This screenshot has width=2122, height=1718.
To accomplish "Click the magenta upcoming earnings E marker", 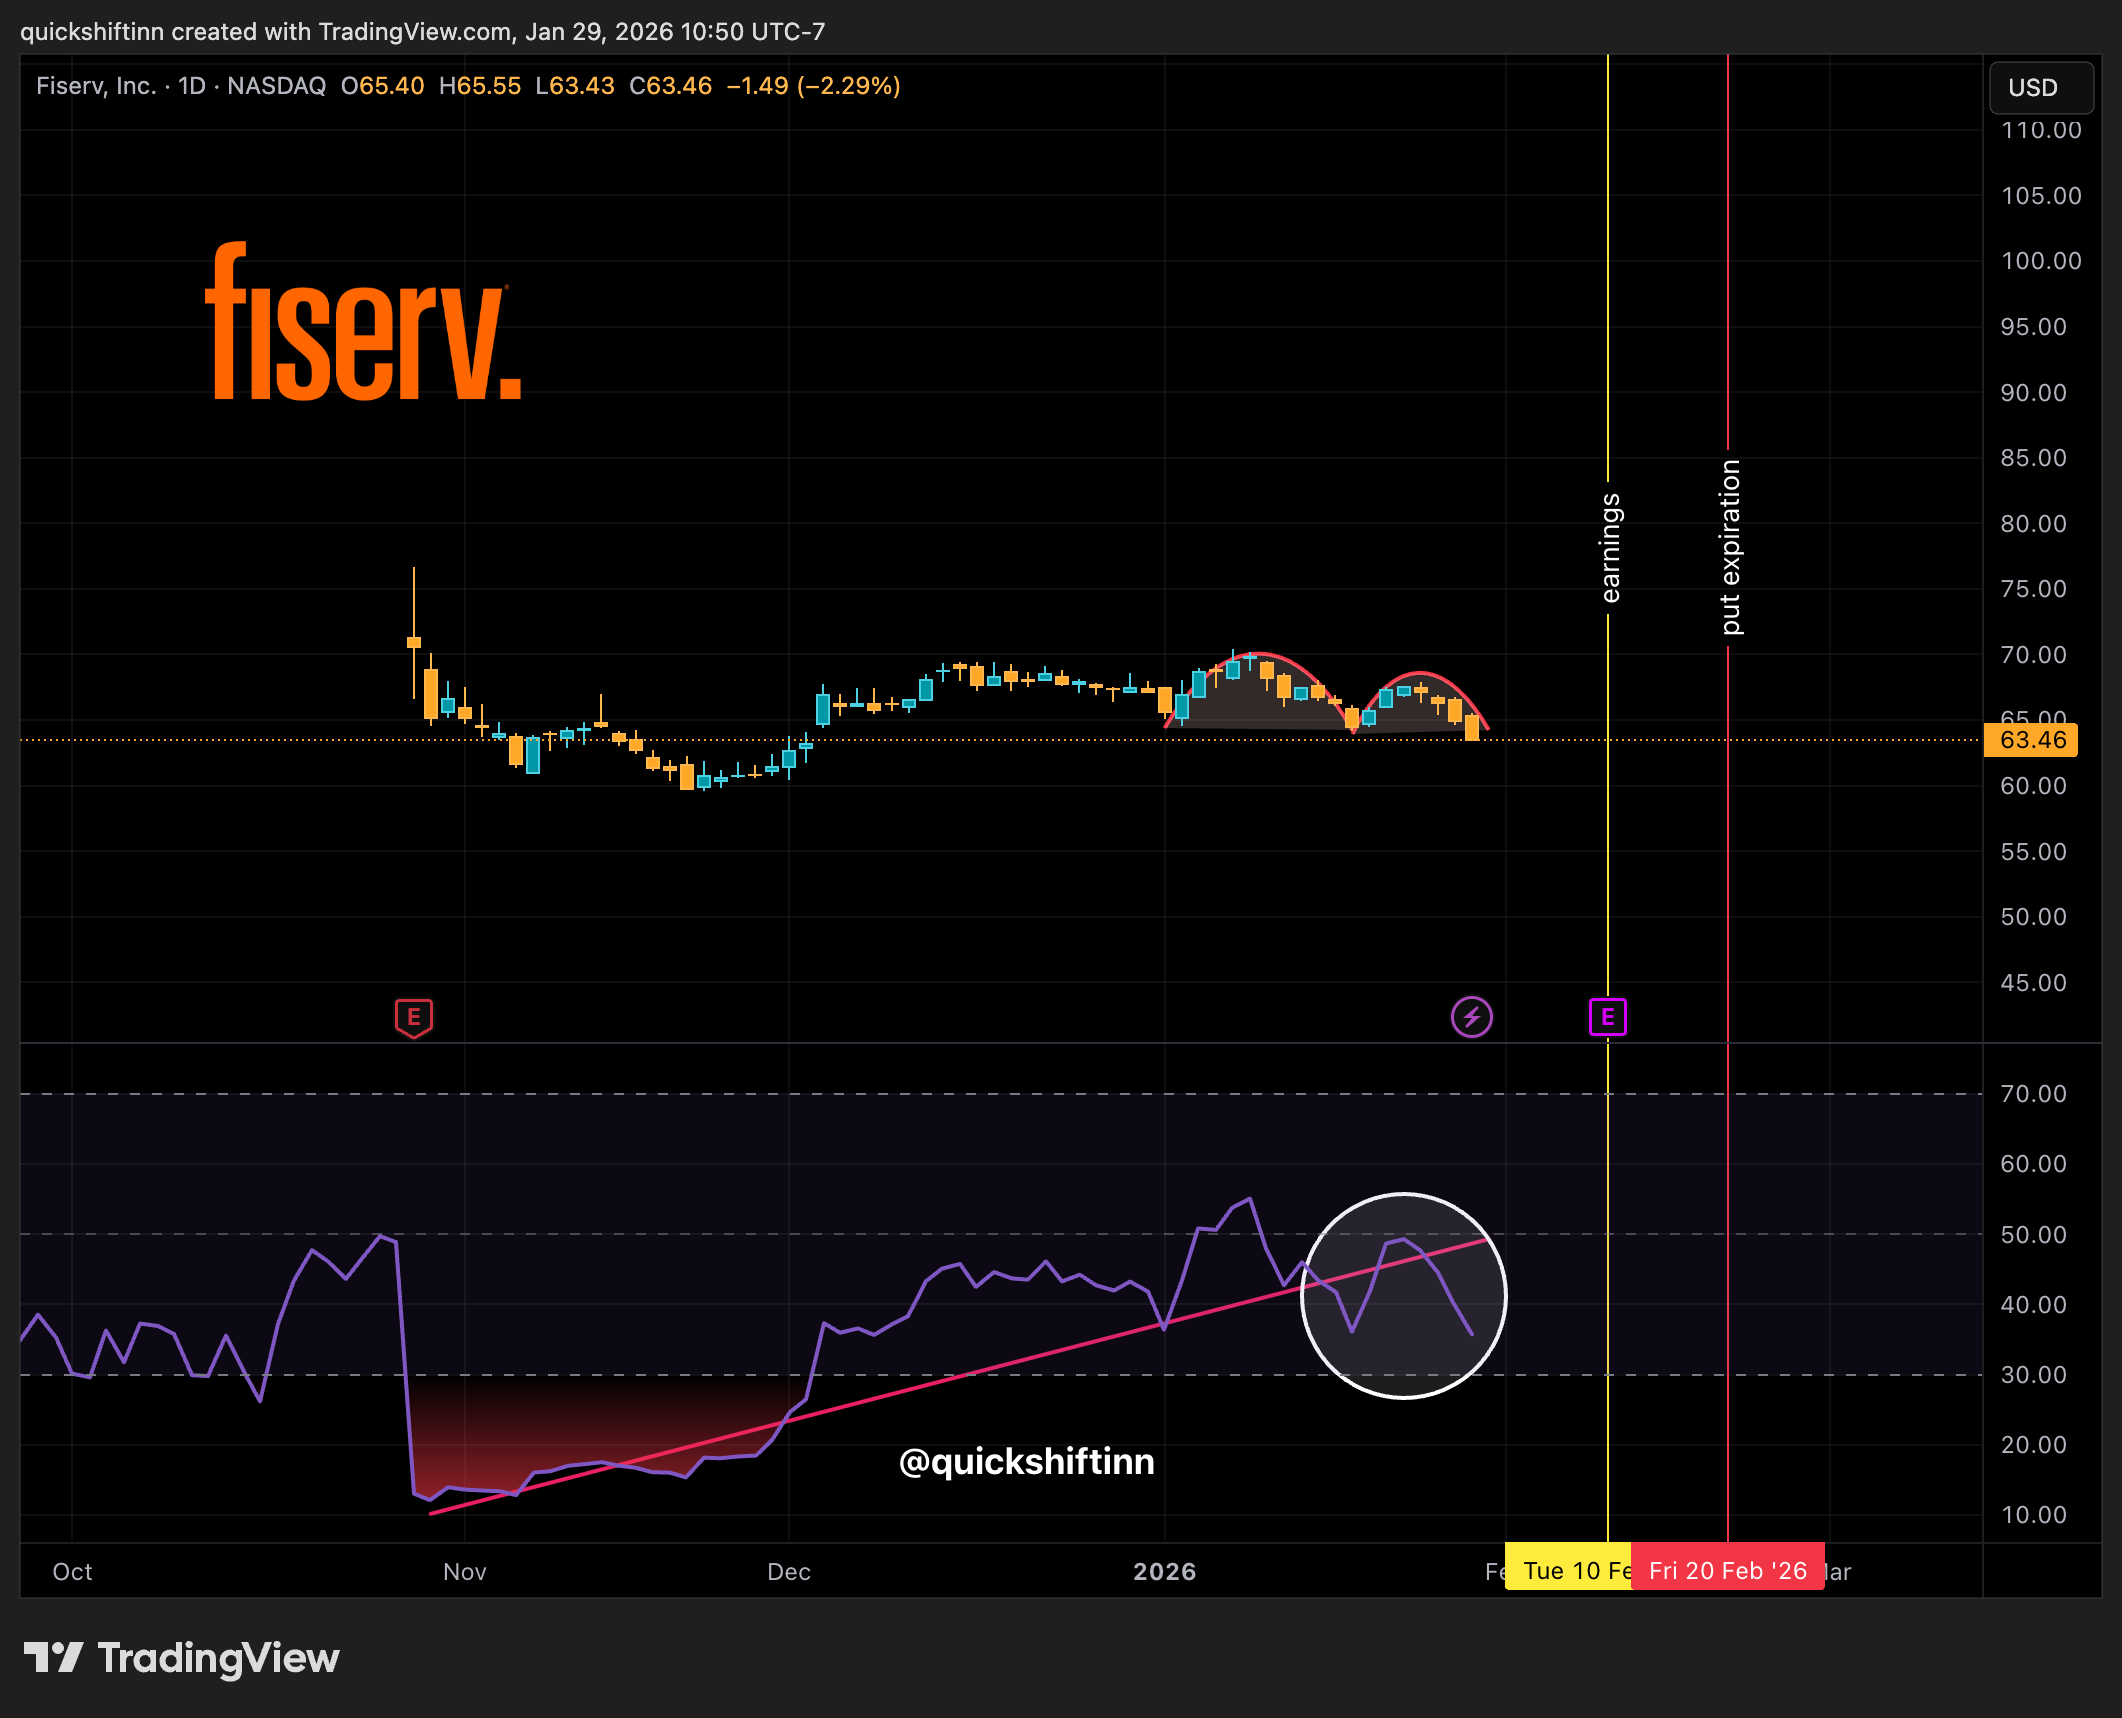I will click(x=1607, y=1018).
